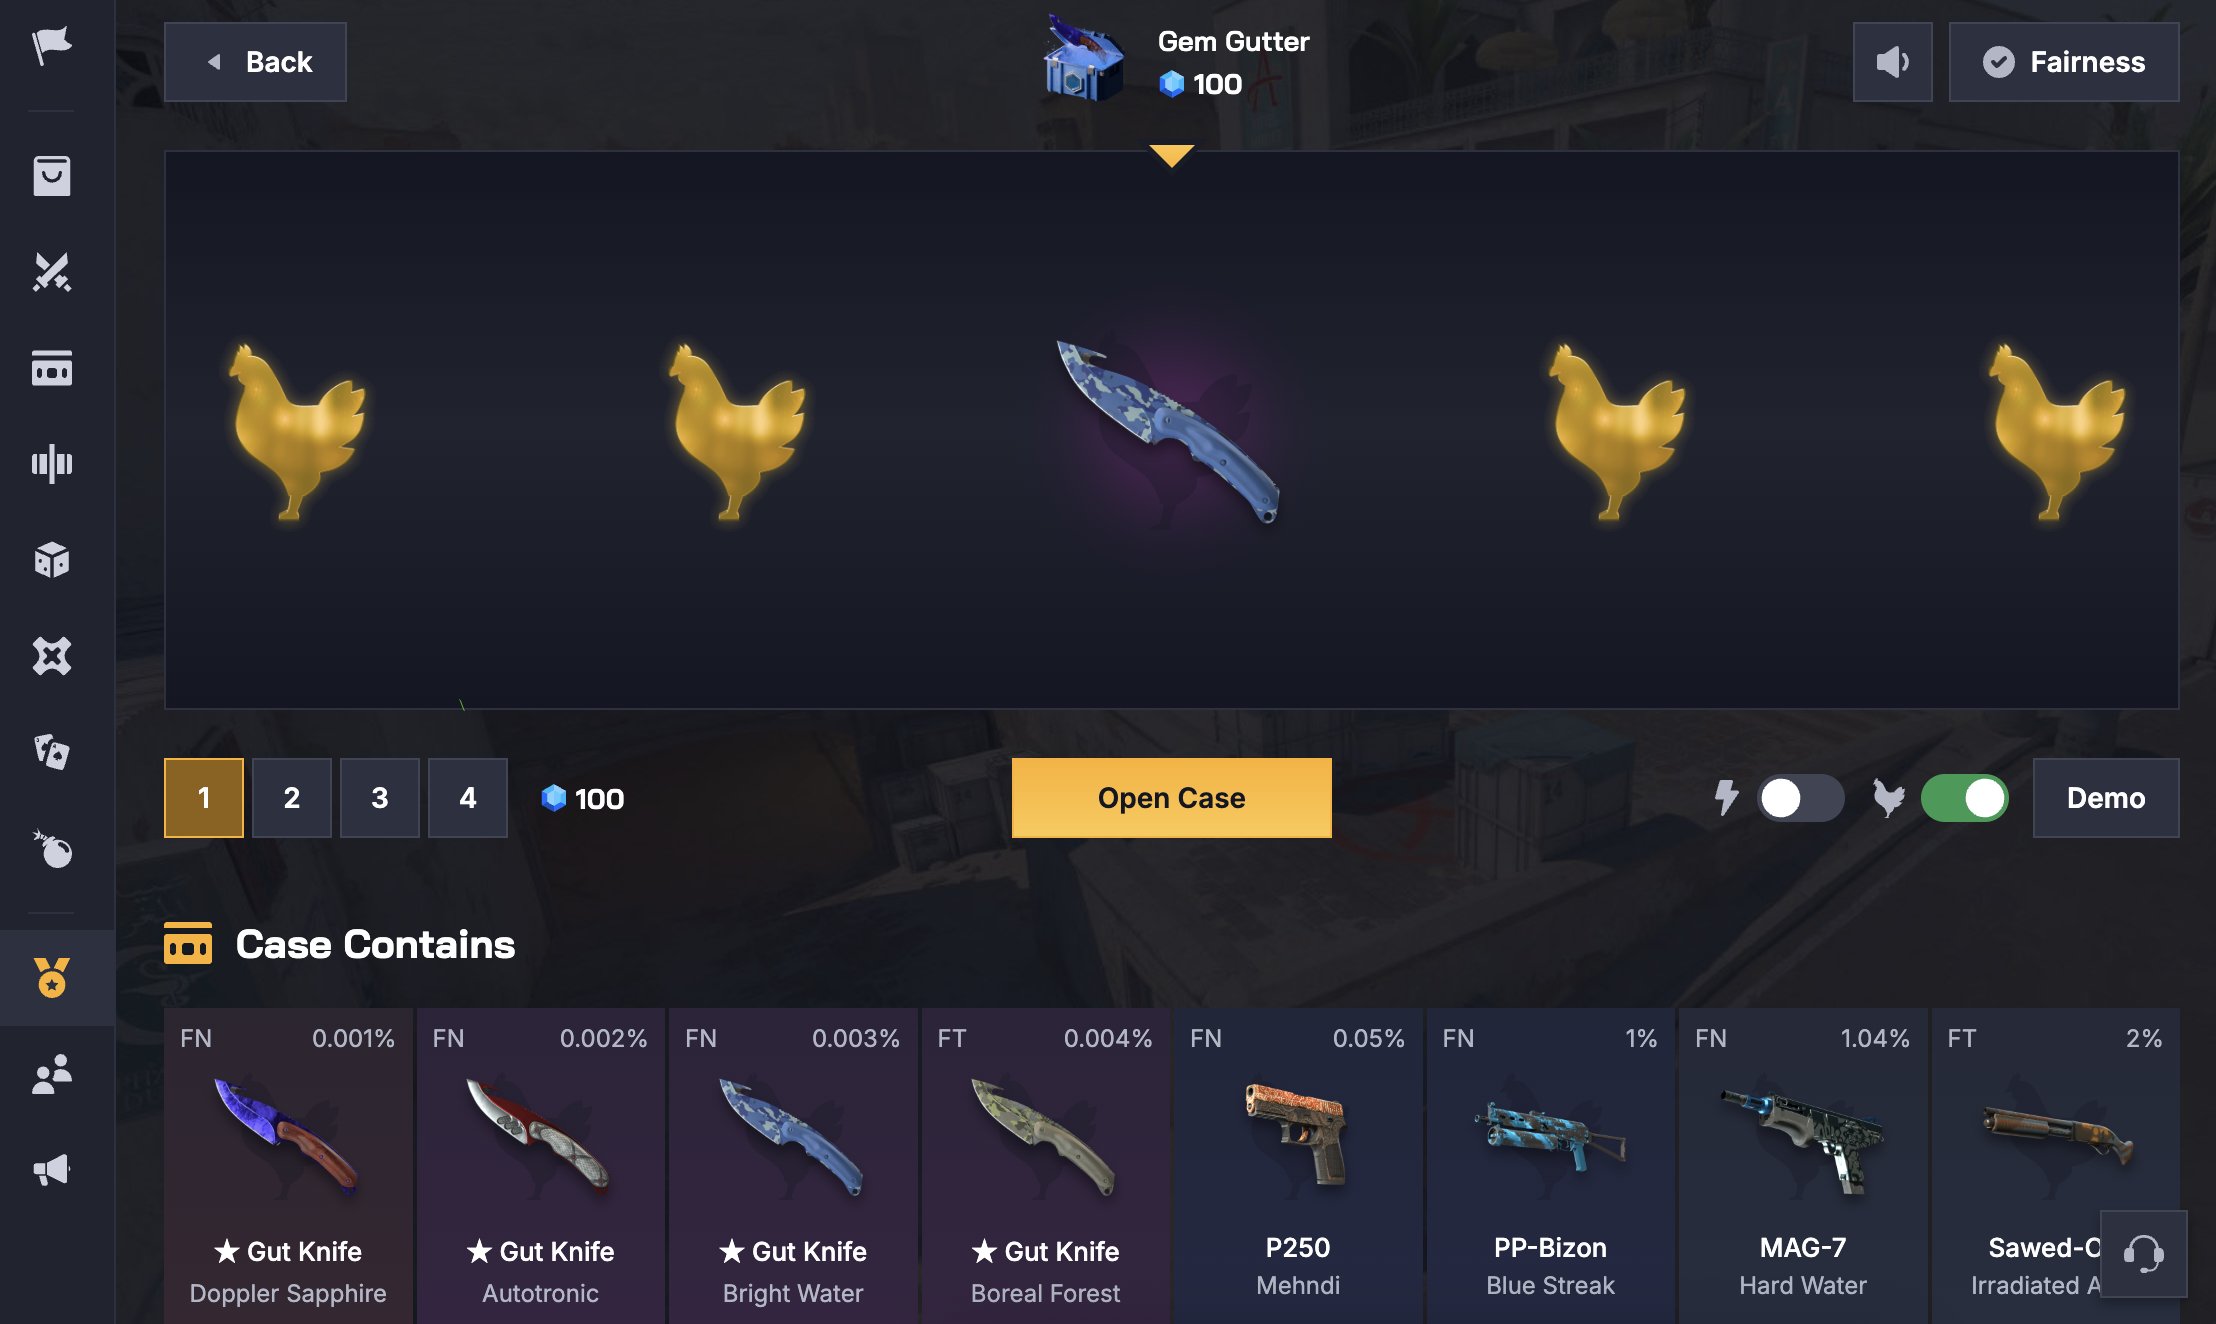Go Back to previous page

click(x=255, y=62)
